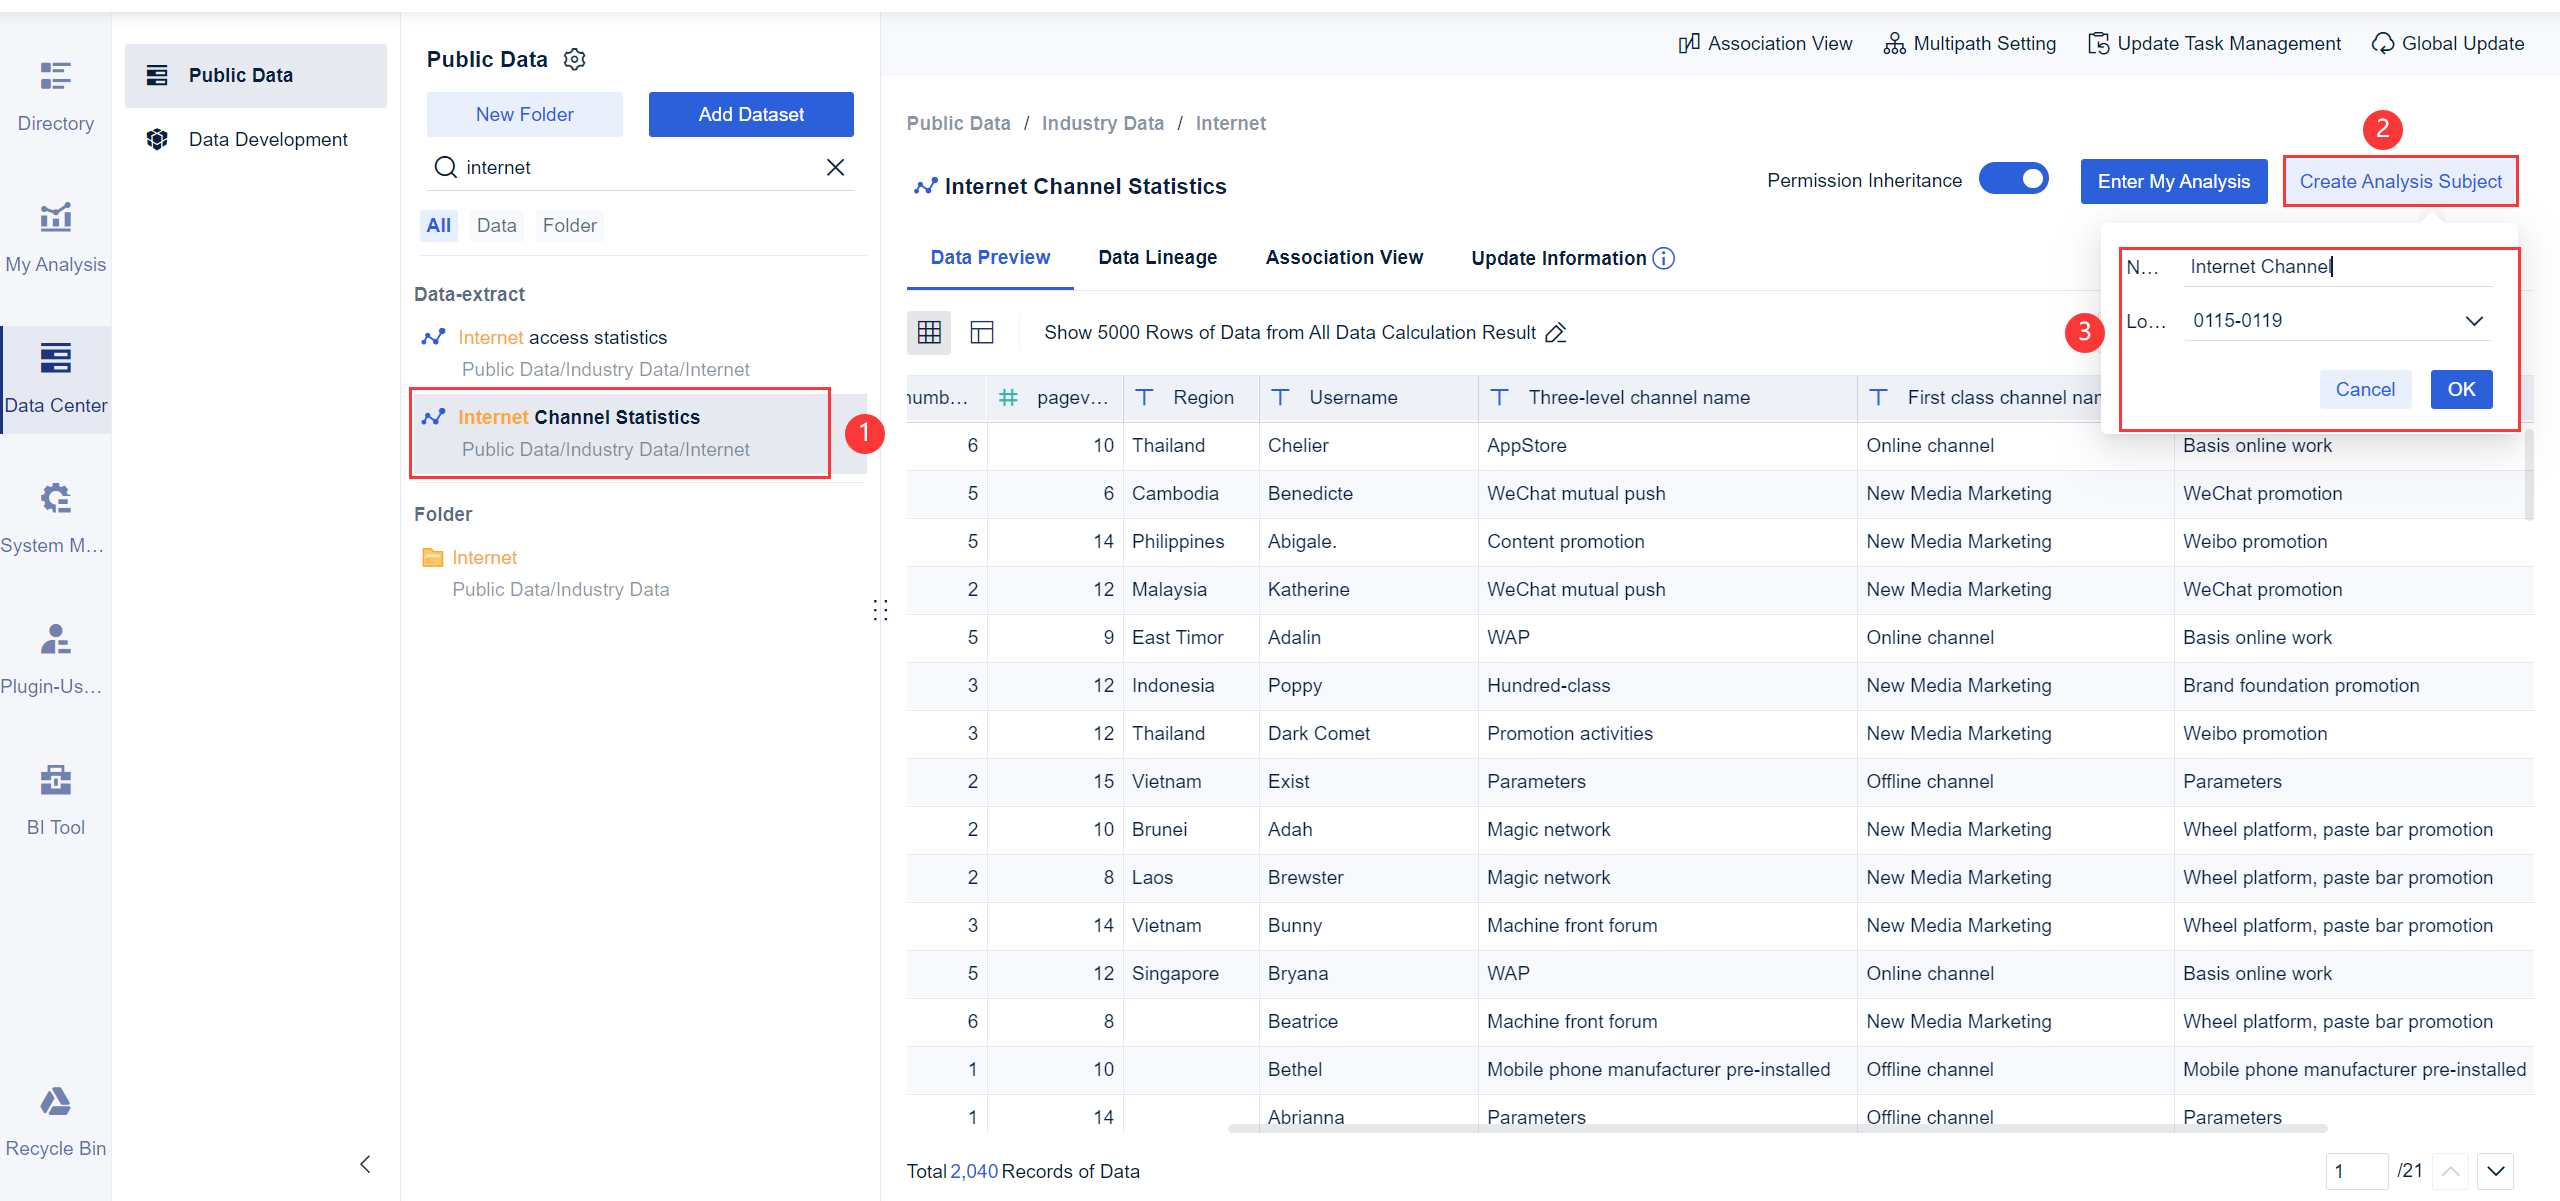Filter search results by Folder
This screenshot has width=2560, height=1201.
click(569, 225)
